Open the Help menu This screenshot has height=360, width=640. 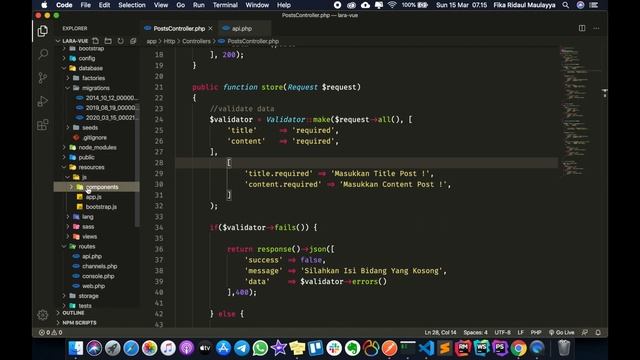click(x=284, y=5)
